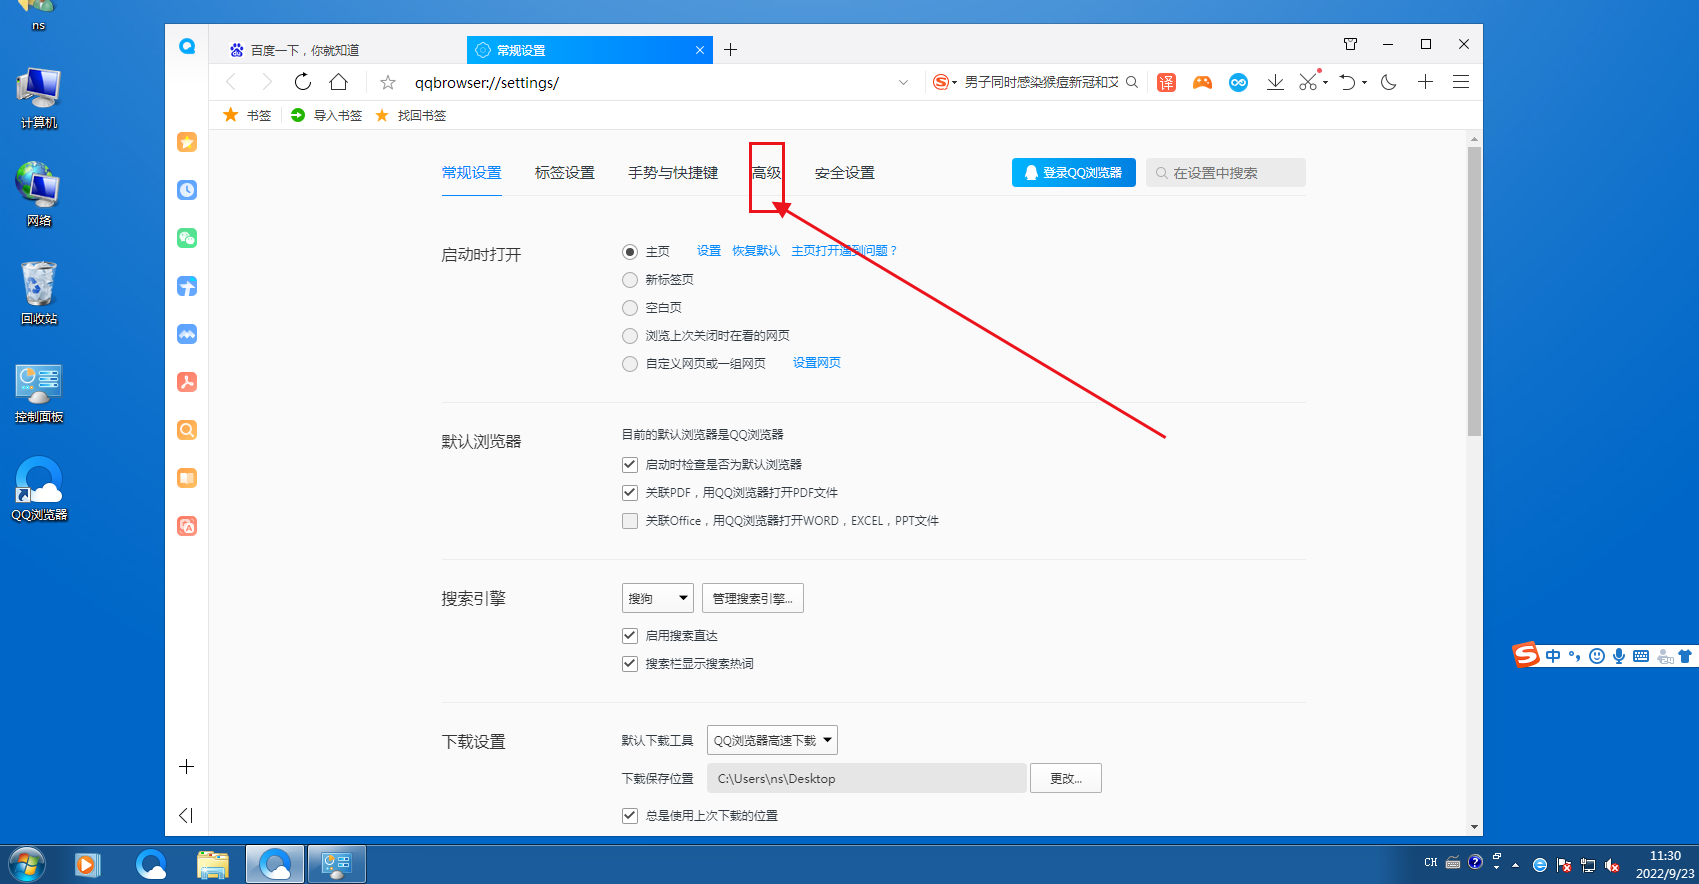Click the QQ browser logo icon
Image resolution: width=1699 pixels, height=884 pixels.
[x=187, y=46]
